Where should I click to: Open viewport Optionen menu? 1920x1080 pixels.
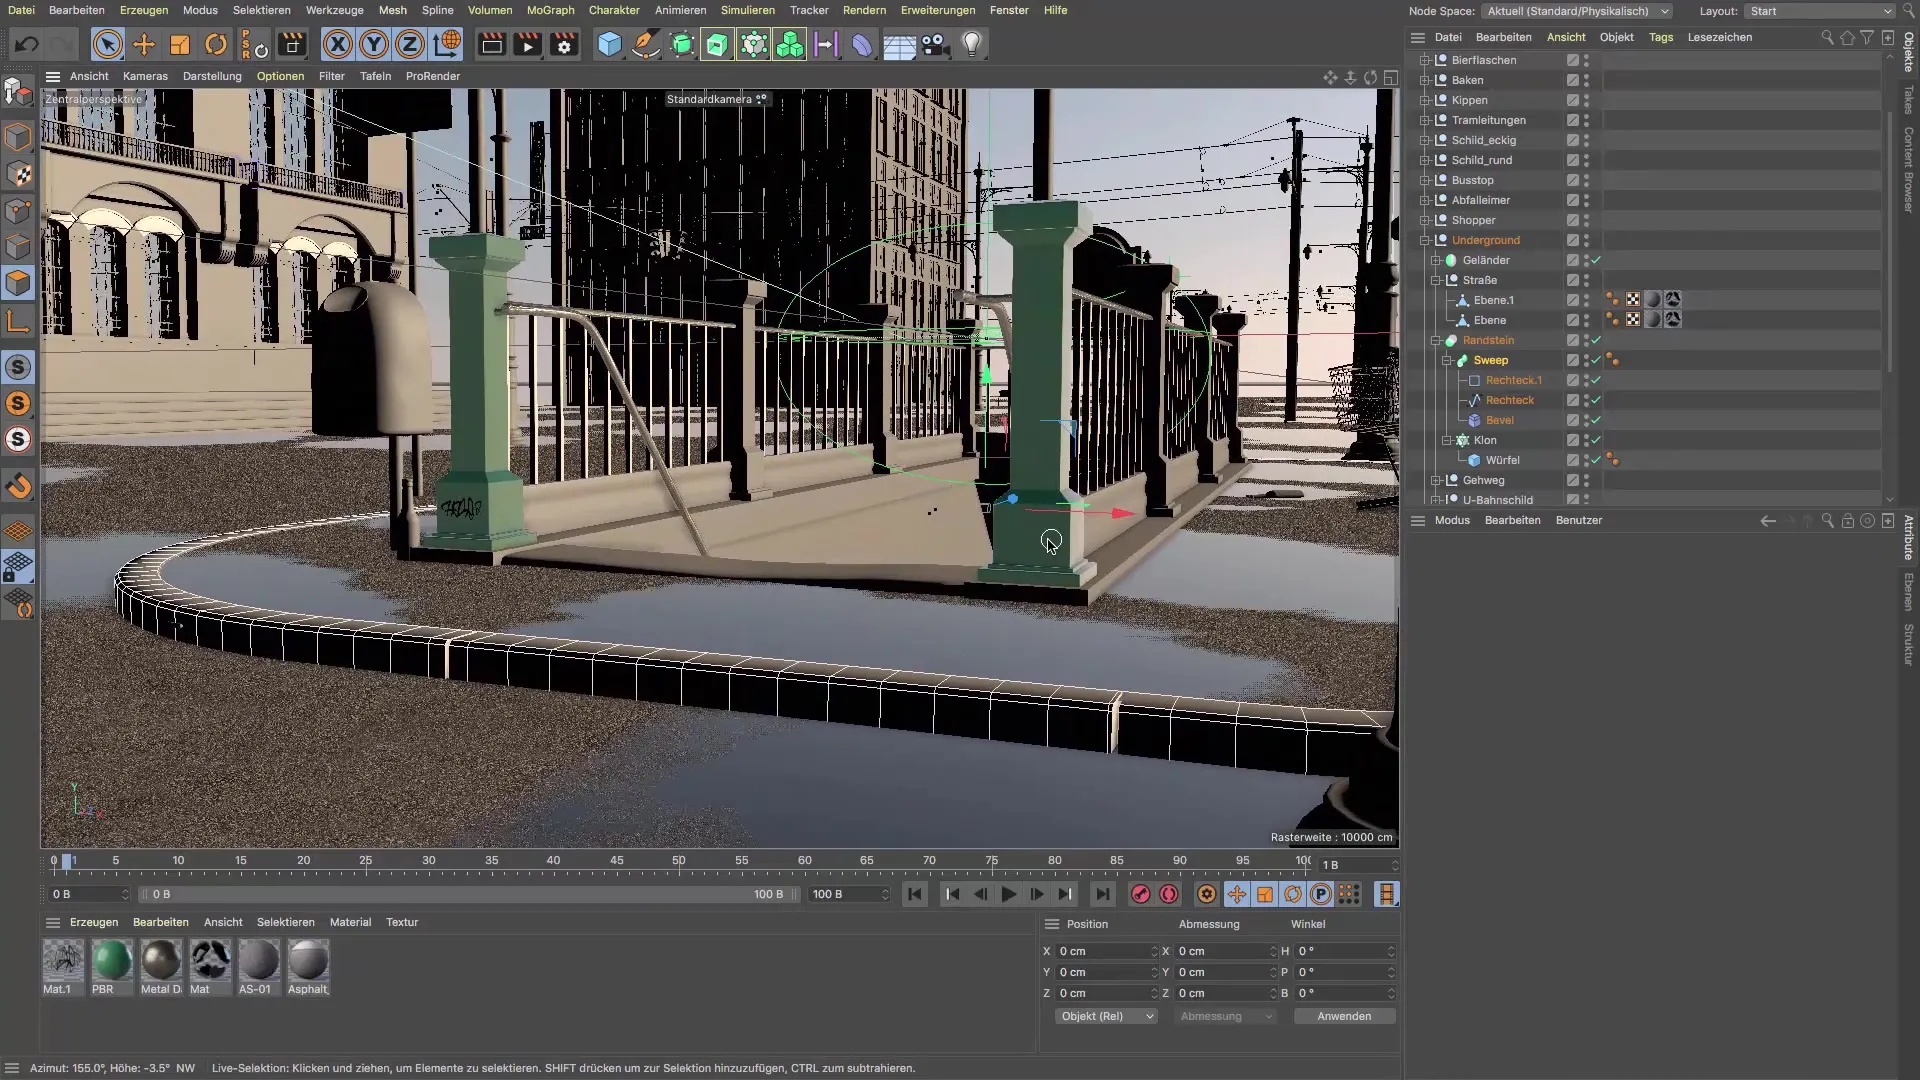(280, 76)
